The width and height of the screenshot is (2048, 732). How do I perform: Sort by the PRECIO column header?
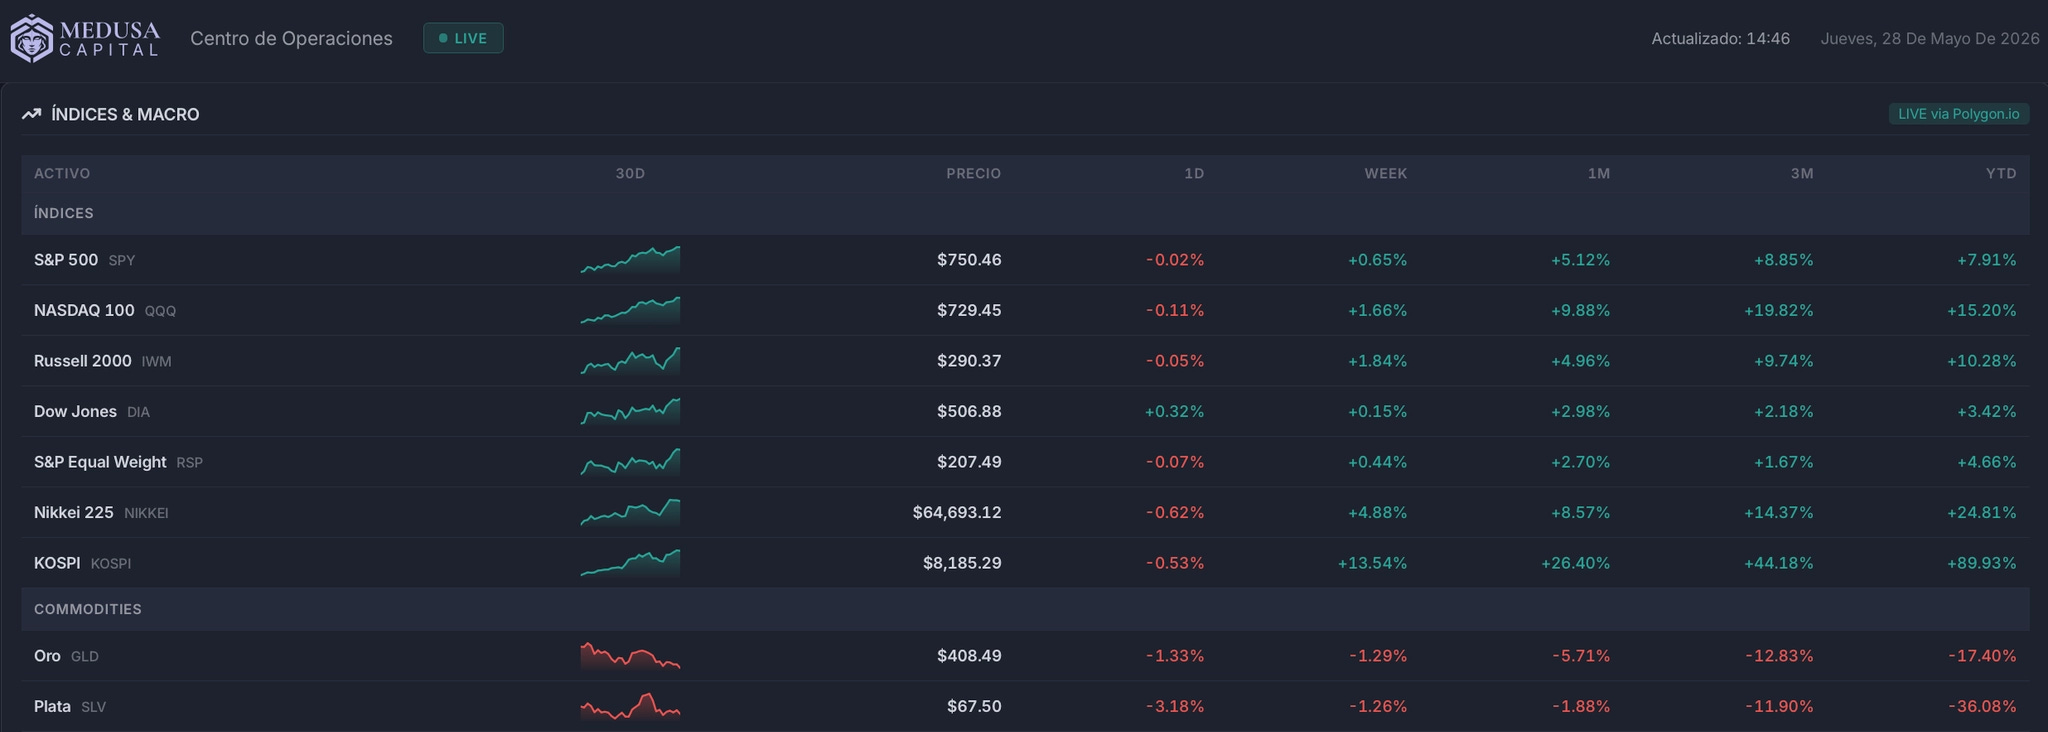[973, 173]
